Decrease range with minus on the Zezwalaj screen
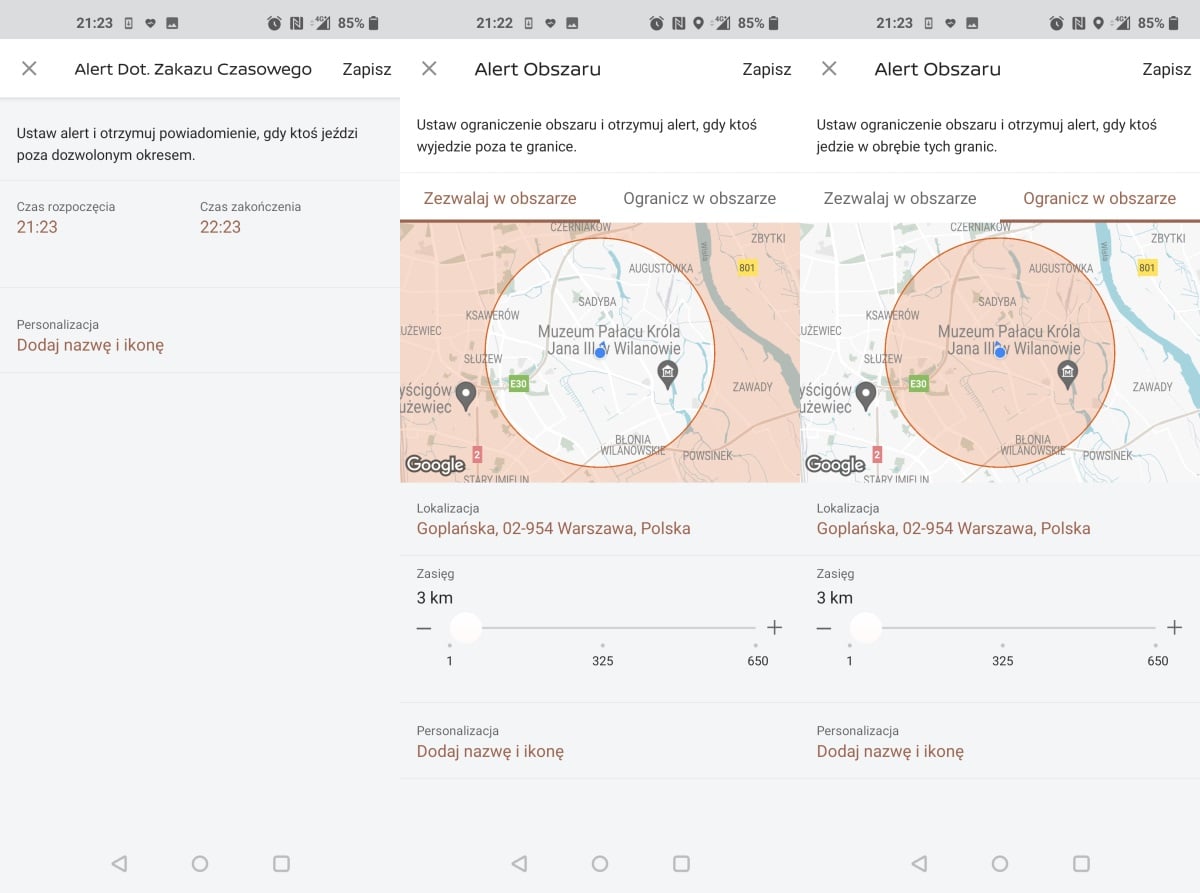The height and width of the screenshot is (893, 1200). 424,628
